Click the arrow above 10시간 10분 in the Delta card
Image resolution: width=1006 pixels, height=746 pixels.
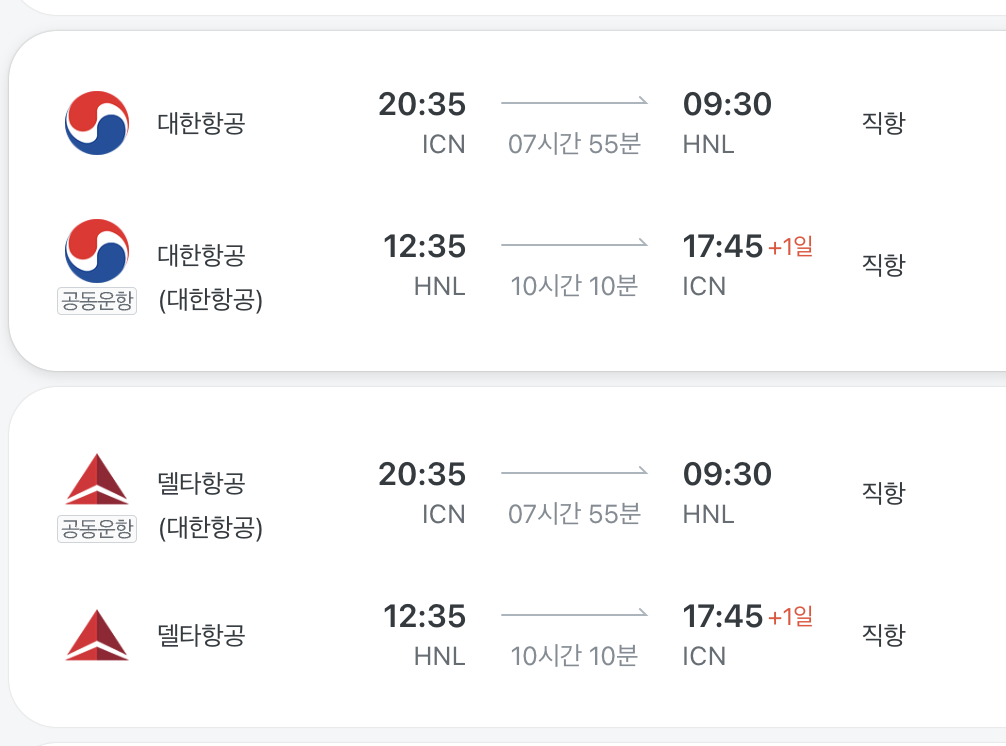click(574, 614)
